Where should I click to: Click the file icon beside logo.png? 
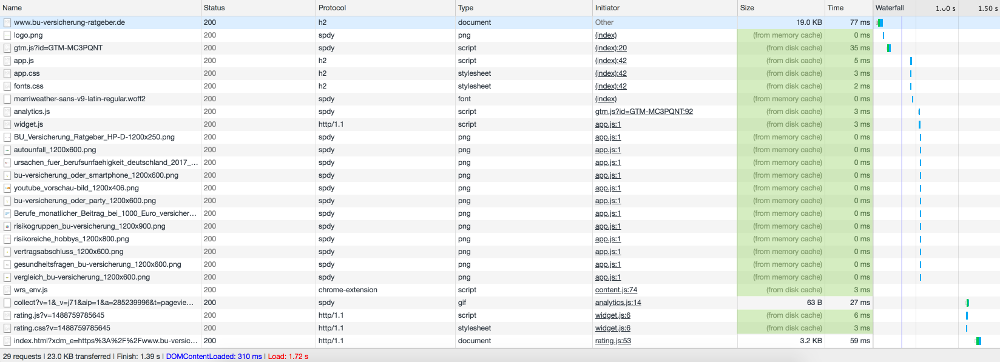(7, 35)
